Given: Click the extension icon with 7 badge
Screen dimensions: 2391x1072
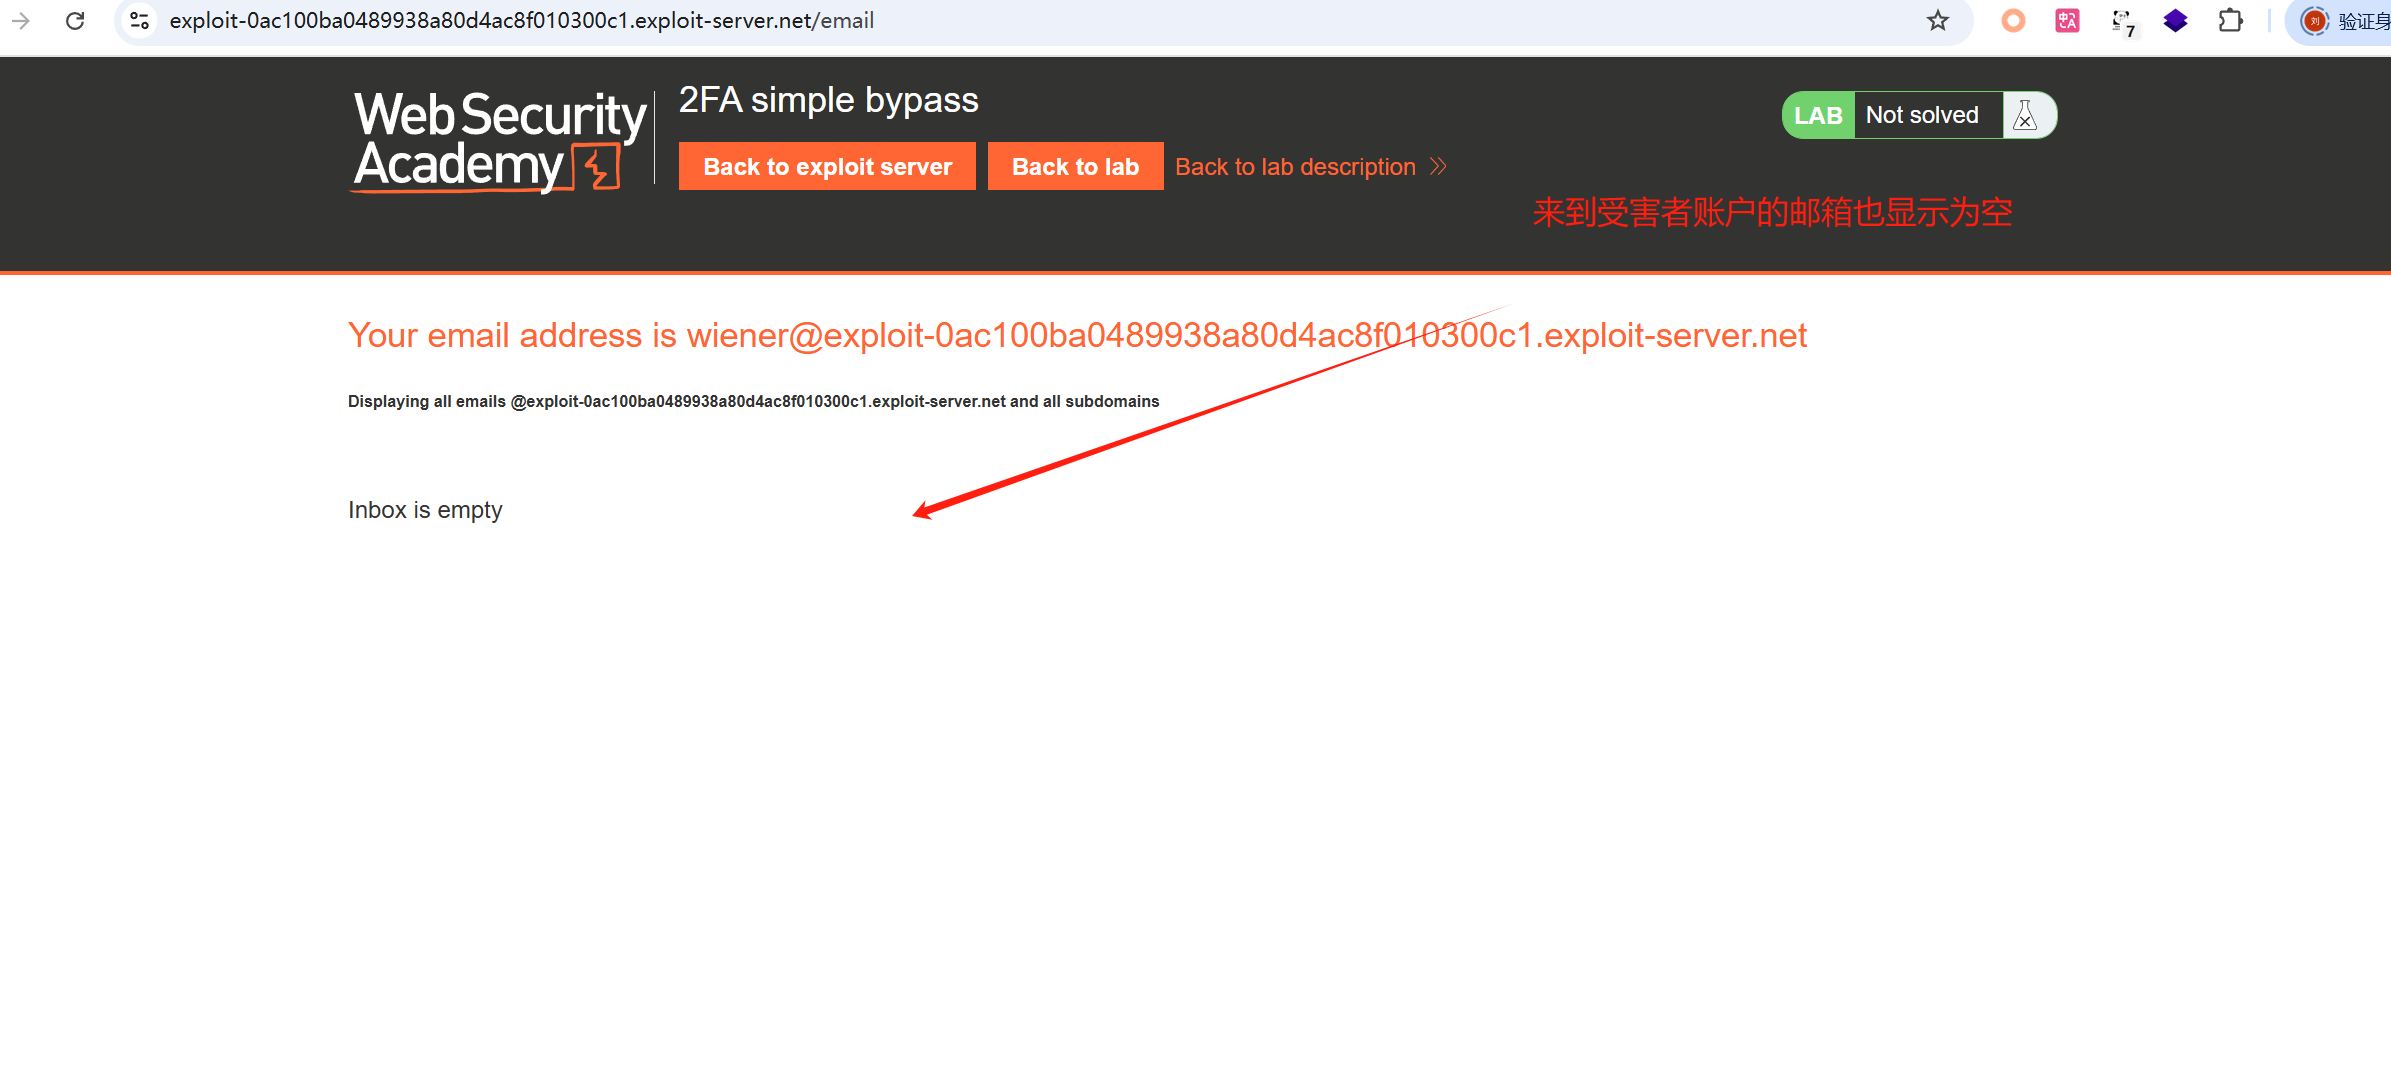Looking at the screenshot, I should (2122, 22).
